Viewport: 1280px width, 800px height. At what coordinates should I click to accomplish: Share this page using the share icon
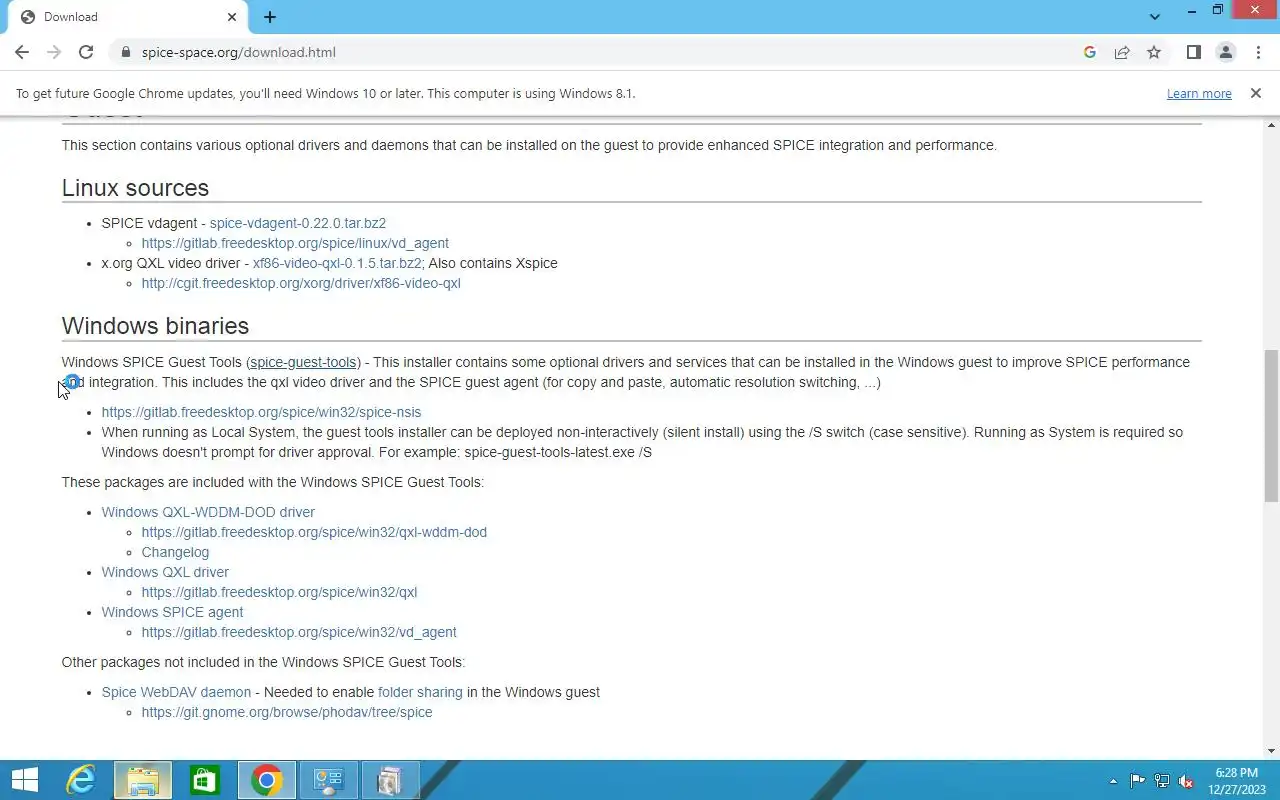(1122, 52)
